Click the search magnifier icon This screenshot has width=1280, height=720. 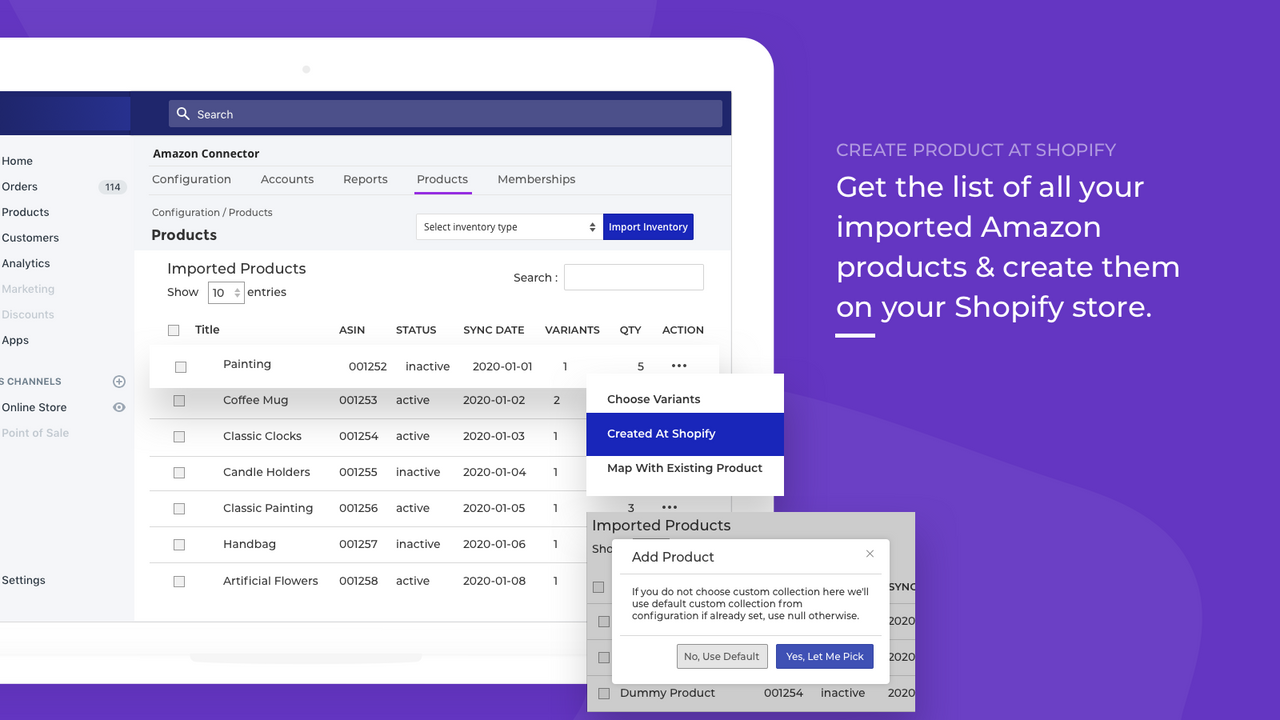pyautogui.click(x=183, y=114)
